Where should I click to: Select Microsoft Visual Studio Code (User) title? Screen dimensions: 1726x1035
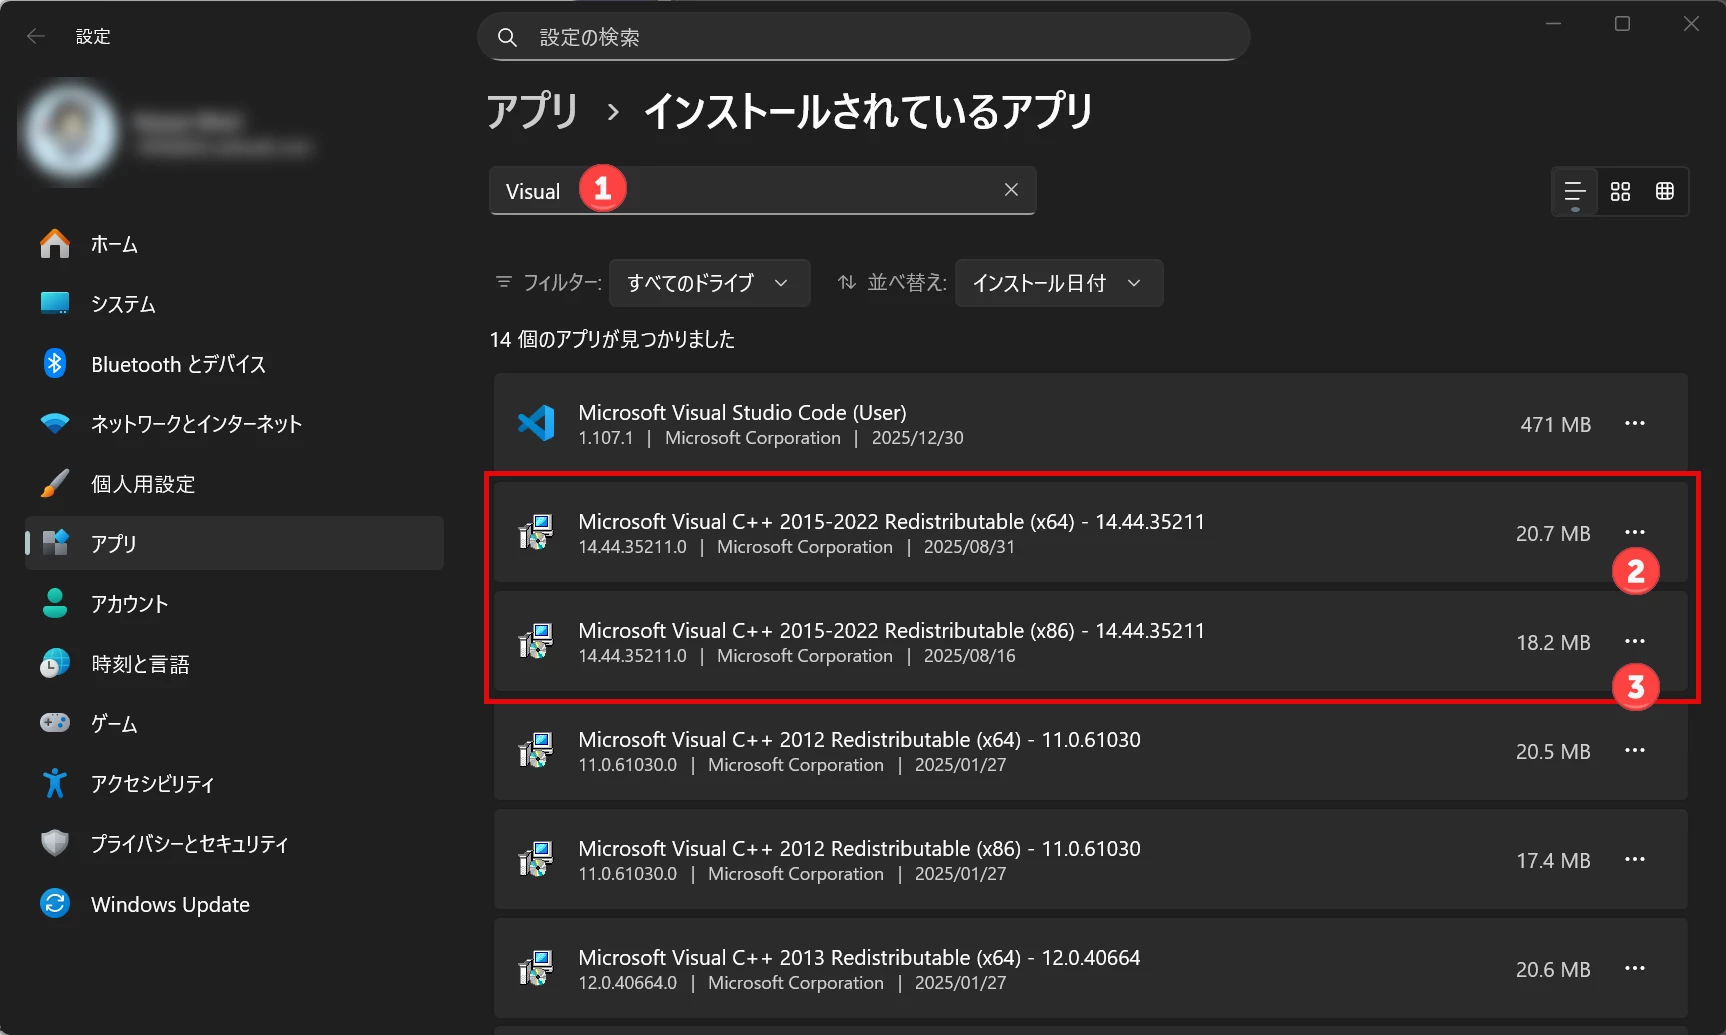pyautogui.click(x=742, y=412)
